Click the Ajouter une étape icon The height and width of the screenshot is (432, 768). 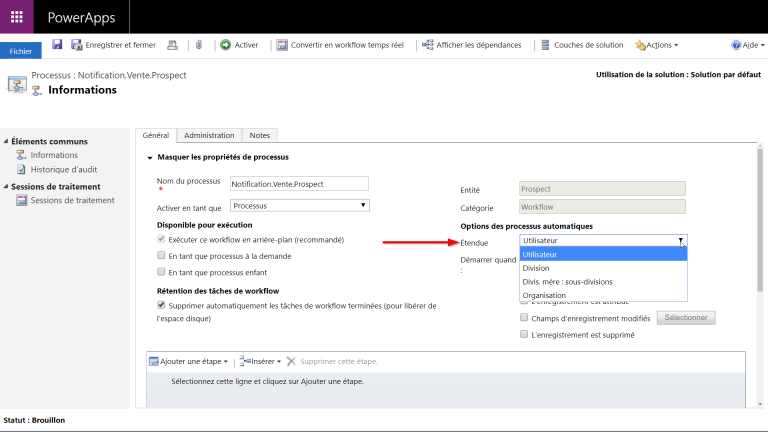click(x=154, y=361)
